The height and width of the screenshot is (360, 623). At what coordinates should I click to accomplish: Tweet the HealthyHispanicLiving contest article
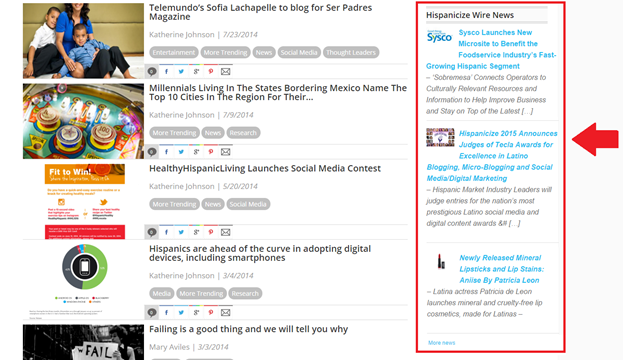pyautogui.click(x=181, y=232)
